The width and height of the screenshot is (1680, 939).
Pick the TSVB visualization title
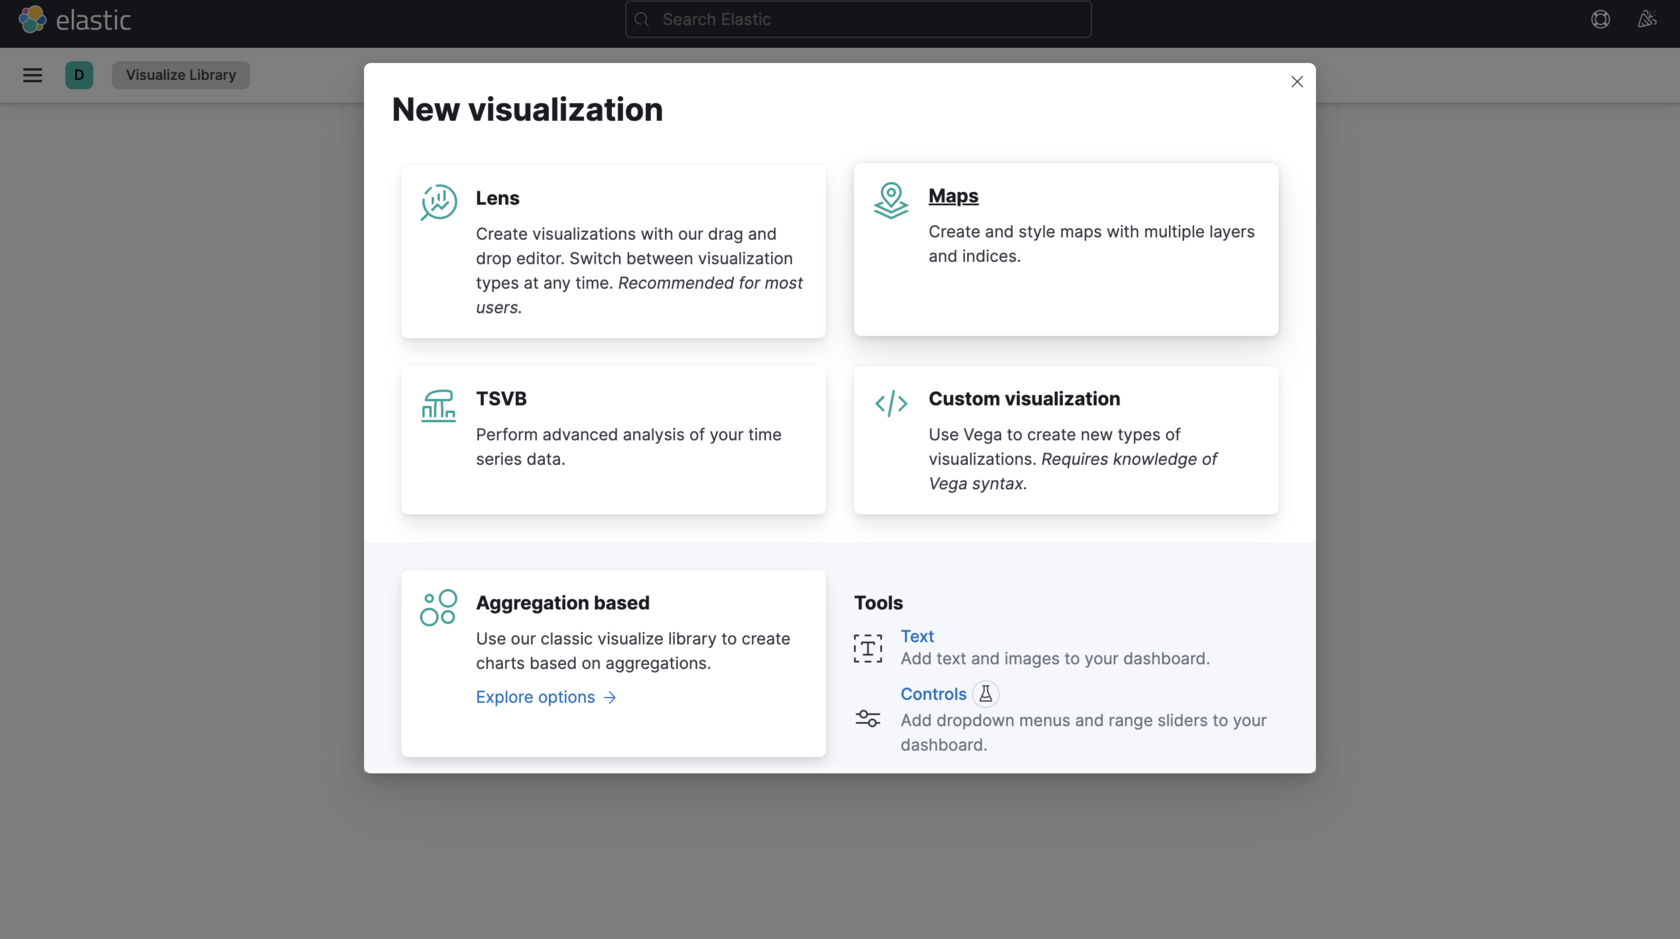(501, 399)
